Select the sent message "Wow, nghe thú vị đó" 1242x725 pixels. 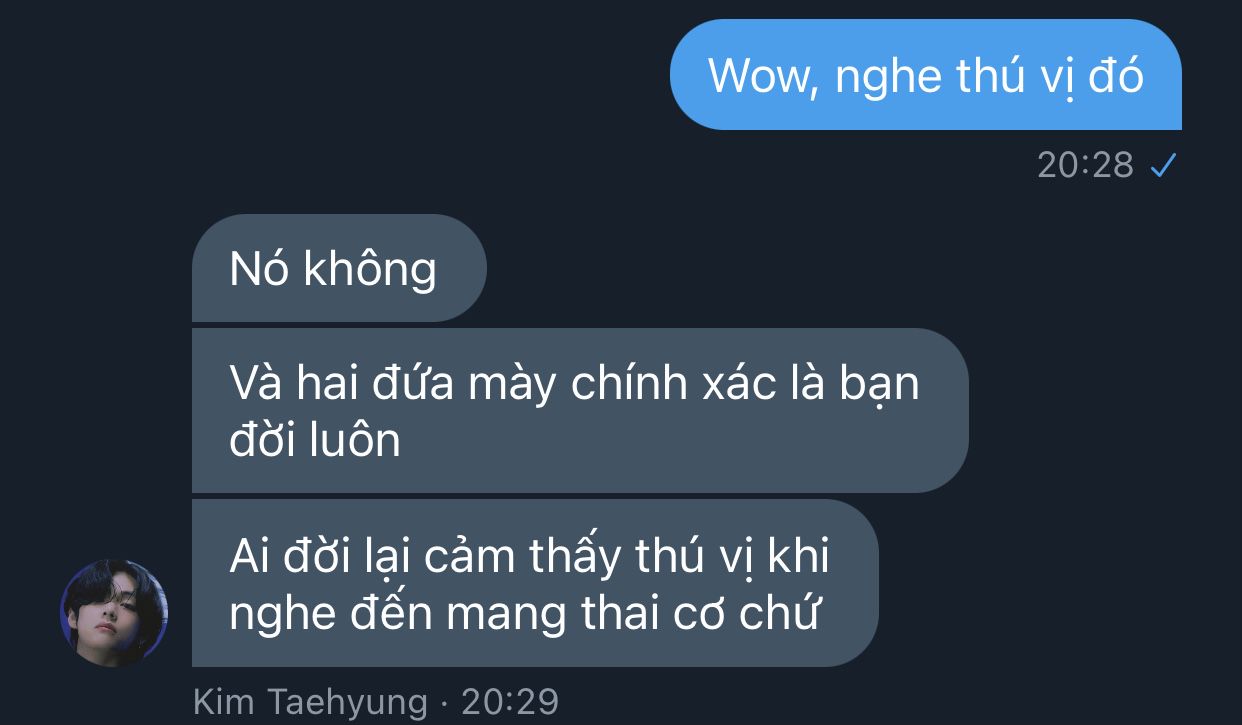point(925,75)
